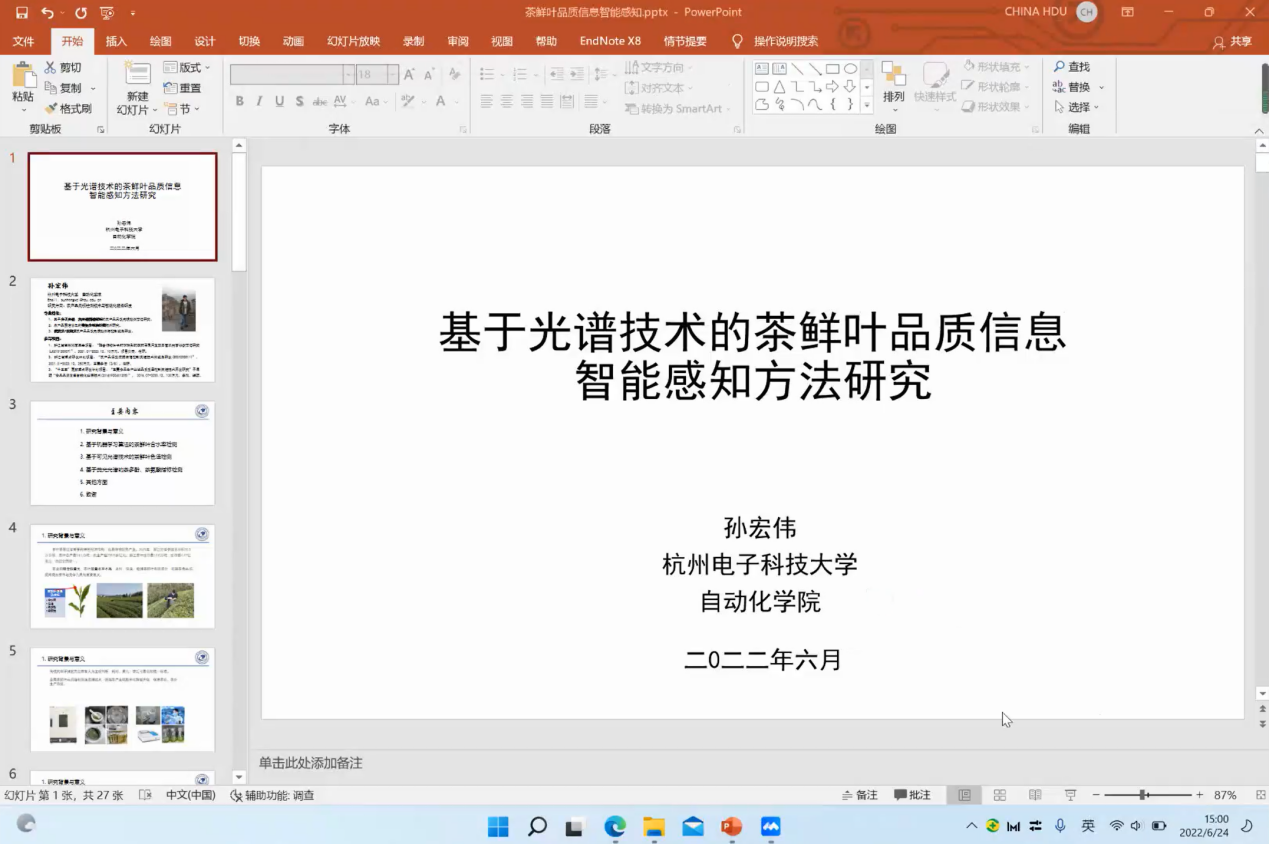This screenshot has width=1269, height=844.
Task: Open the font name combo box dropdown
Action: coord(349,75)
